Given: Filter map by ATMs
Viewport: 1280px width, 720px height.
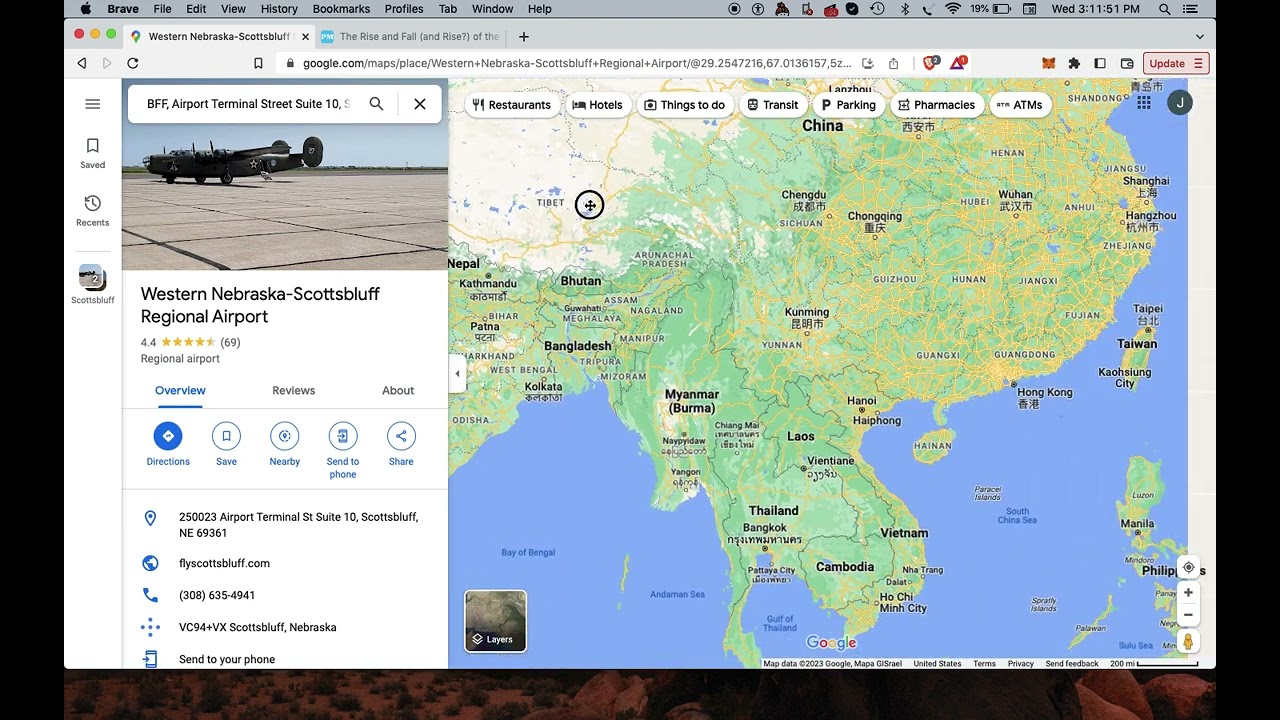Looking at the screenshot, I should pos(1020,105).
